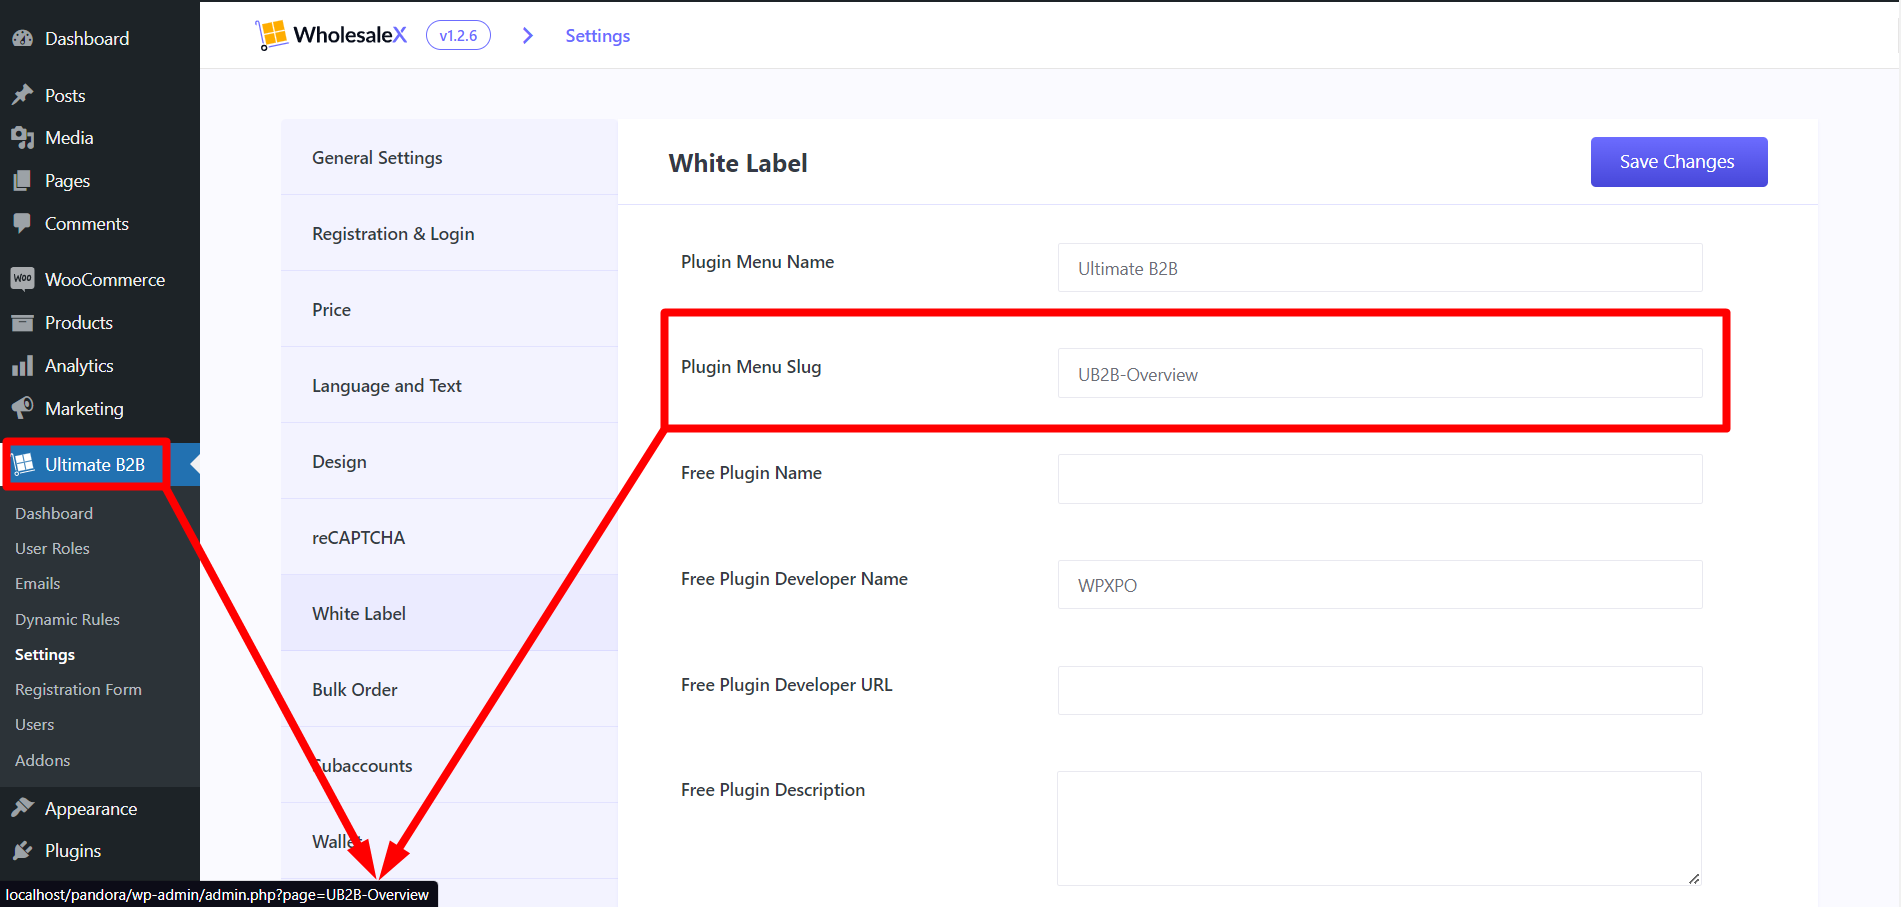1901x907 pixels.
Task: Click the v1.2.6 version badge
Action: coord(458,35)
